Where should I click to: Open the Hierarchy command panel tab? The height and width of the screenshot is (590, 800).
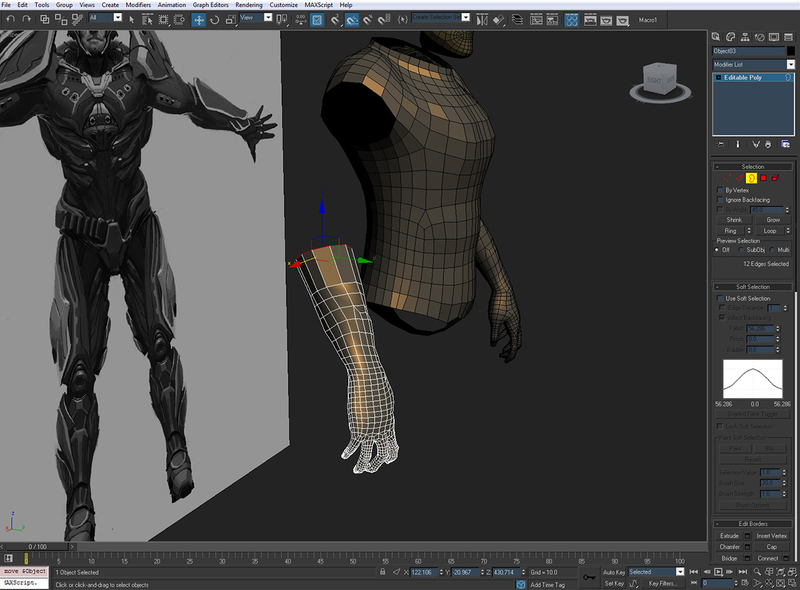pyautogui.click(x=745, y=37)
